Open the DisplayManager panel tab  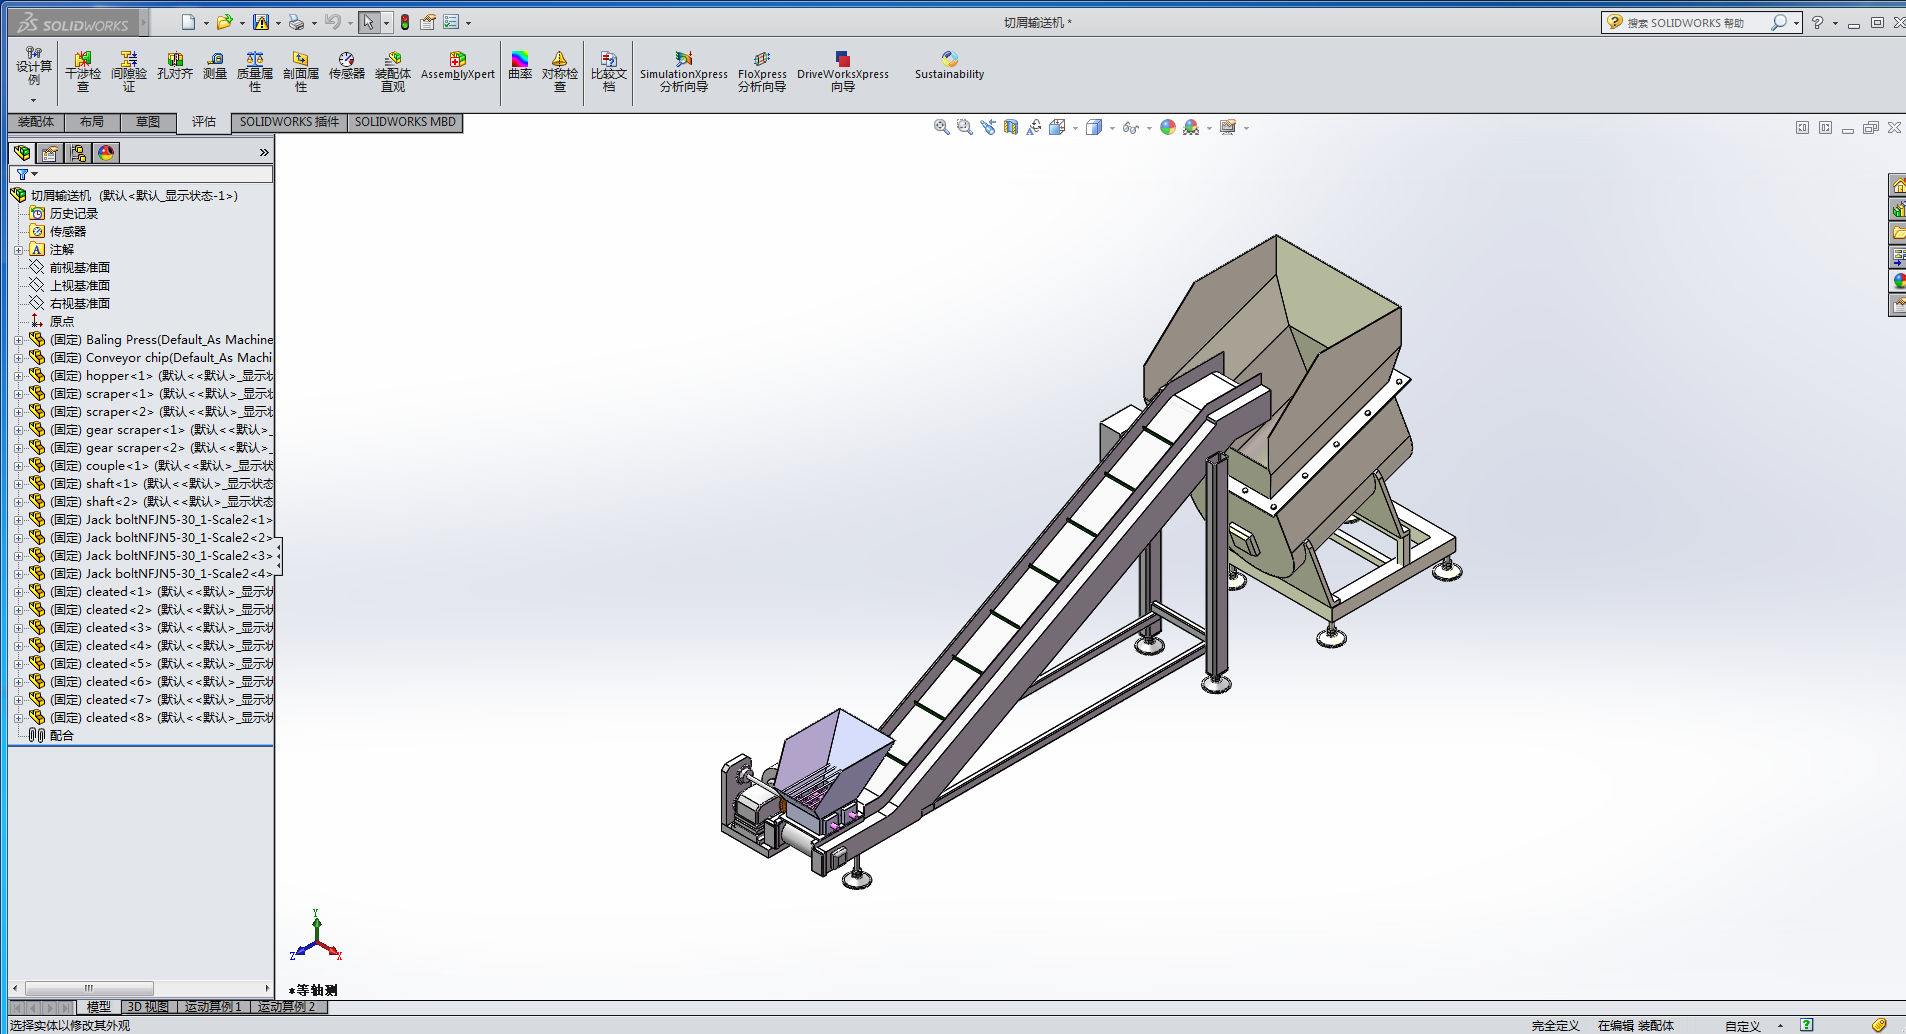tap(106, 152)
